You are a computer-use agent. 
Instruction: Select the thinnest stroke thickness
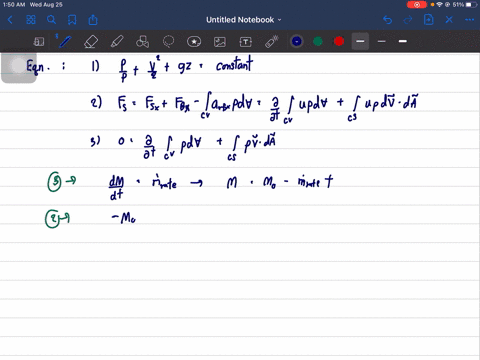coord(382,41)
